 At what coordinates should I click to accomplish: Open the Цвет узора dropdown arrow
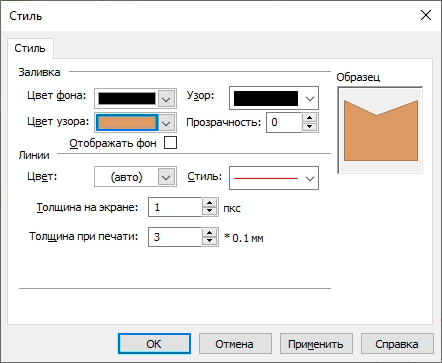pyautogui.click(x=166, y=123)
